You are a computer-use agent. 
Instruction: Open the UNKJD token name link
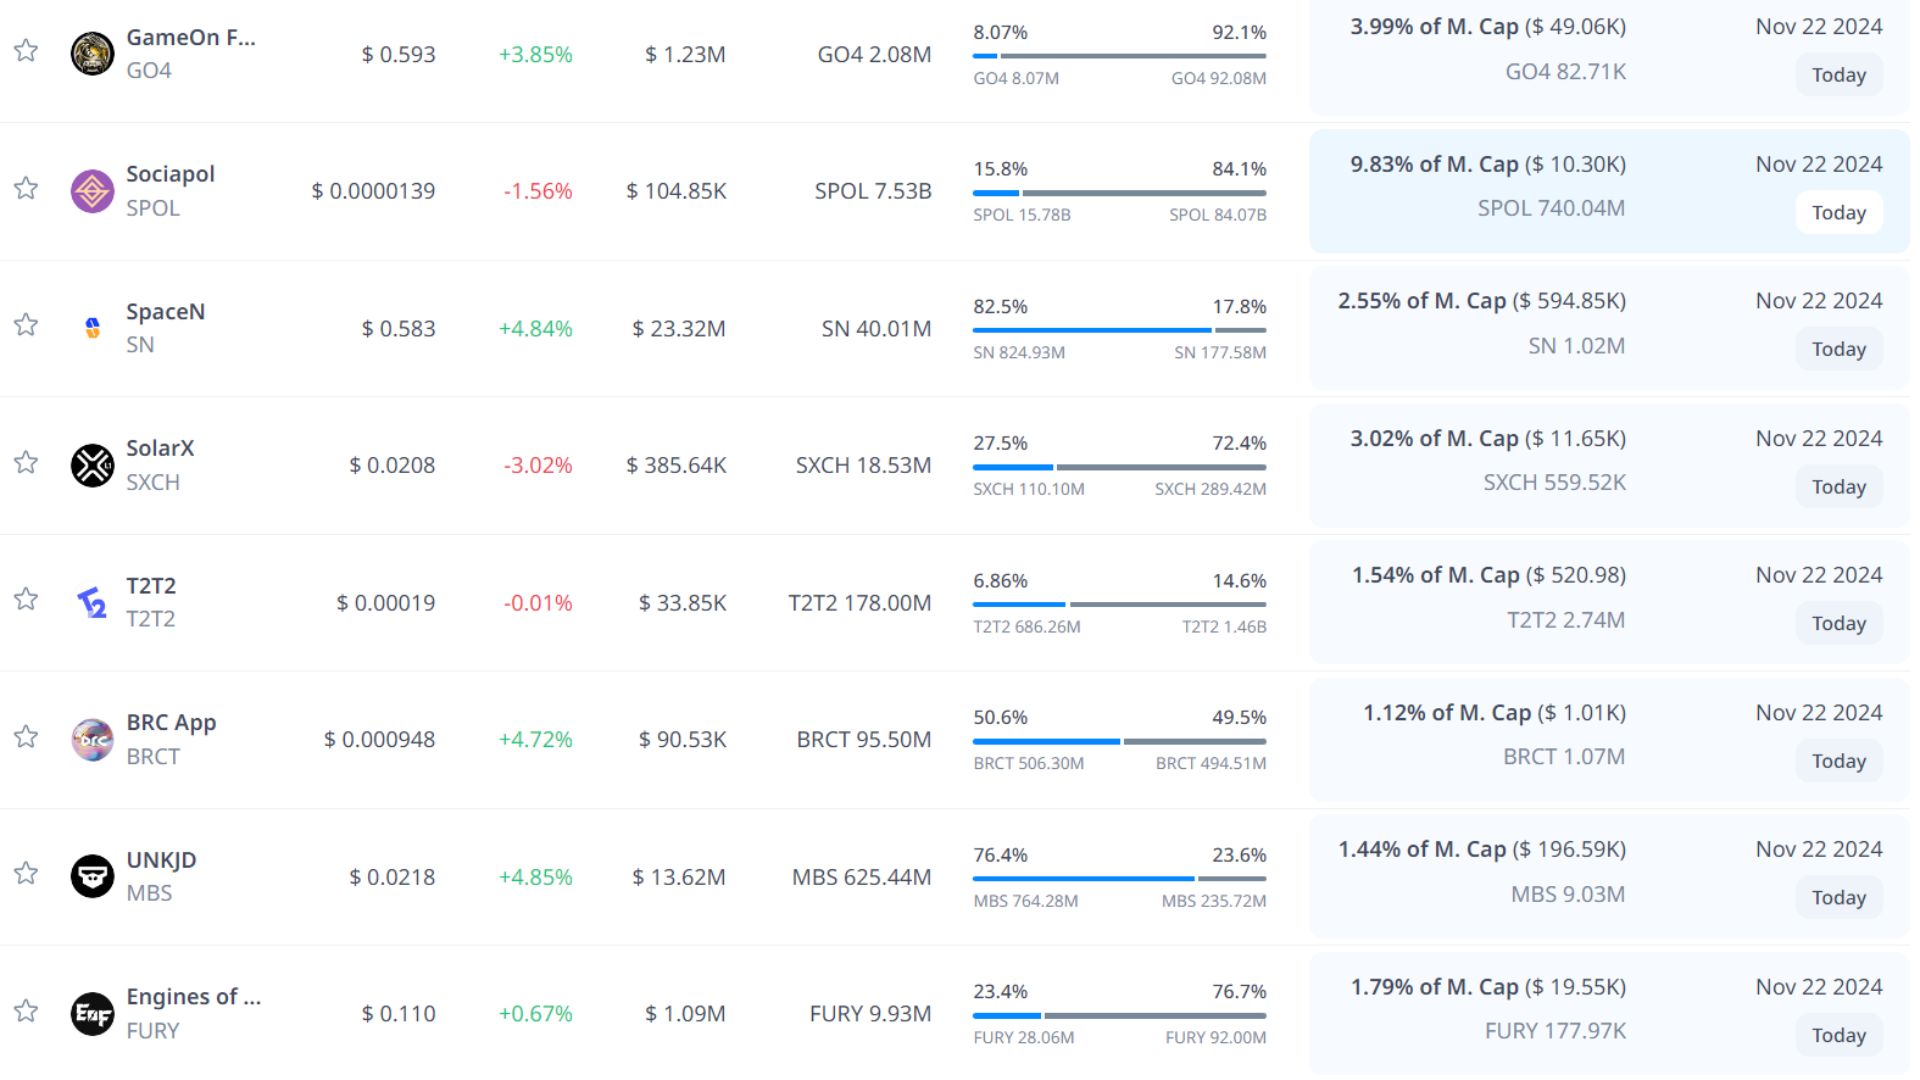pos(161,860)
